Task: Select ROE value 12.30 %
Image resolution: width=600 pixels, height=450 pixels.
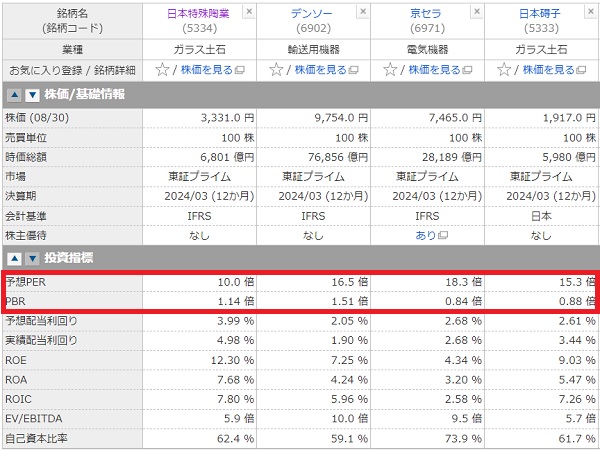Action: 232,360
